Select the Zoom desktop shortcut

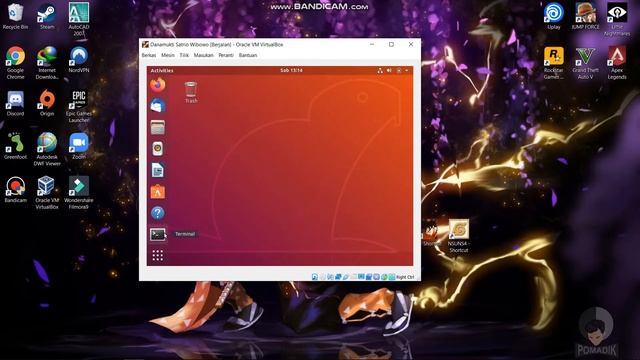point(78,146)
